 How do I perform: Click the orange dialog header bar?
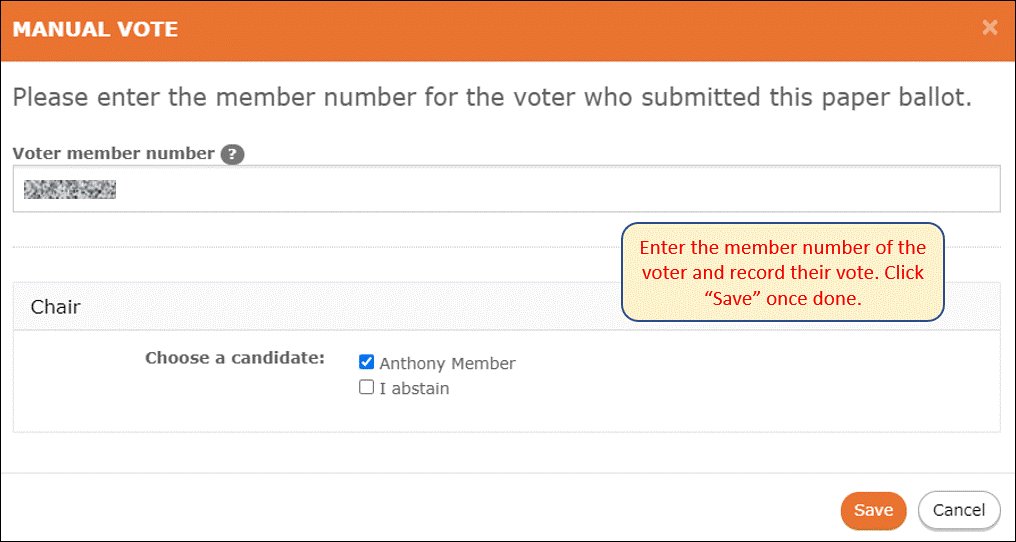click(507, 30)
